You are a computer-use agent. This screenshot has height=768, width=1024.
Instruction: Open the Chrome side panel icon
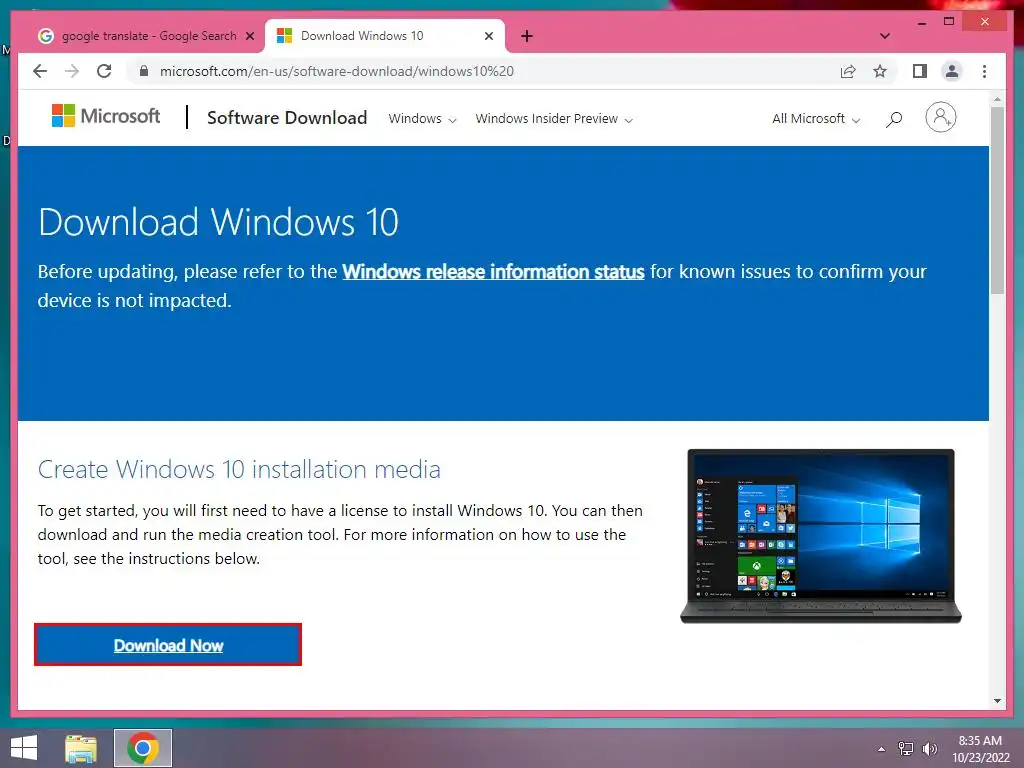[920, 71]
